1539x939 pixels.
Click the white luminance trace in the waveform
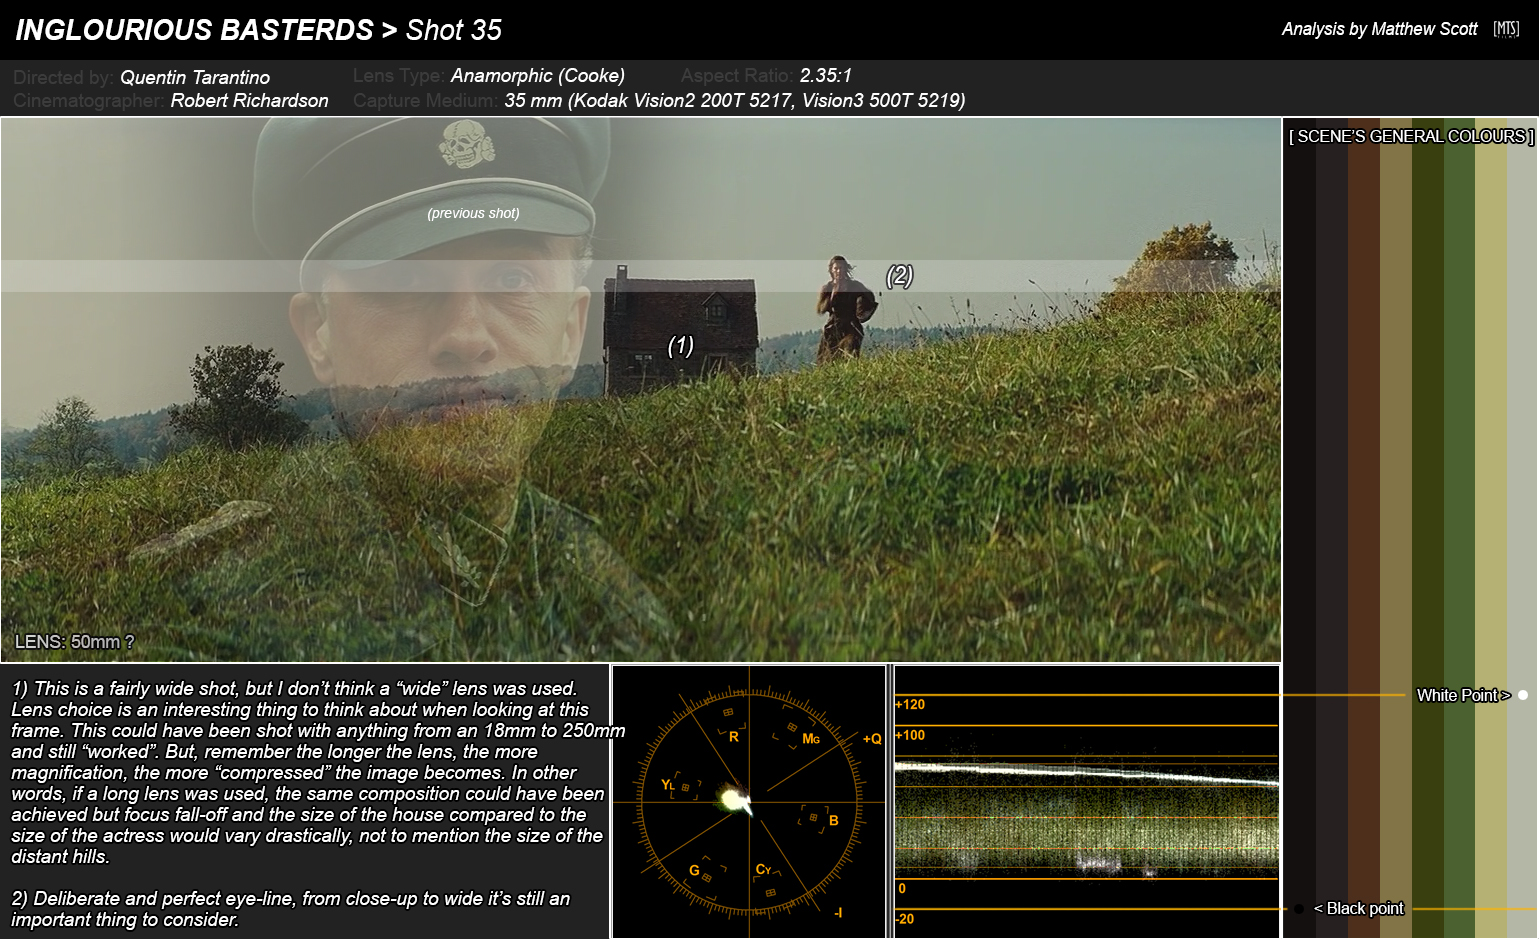1087,773
